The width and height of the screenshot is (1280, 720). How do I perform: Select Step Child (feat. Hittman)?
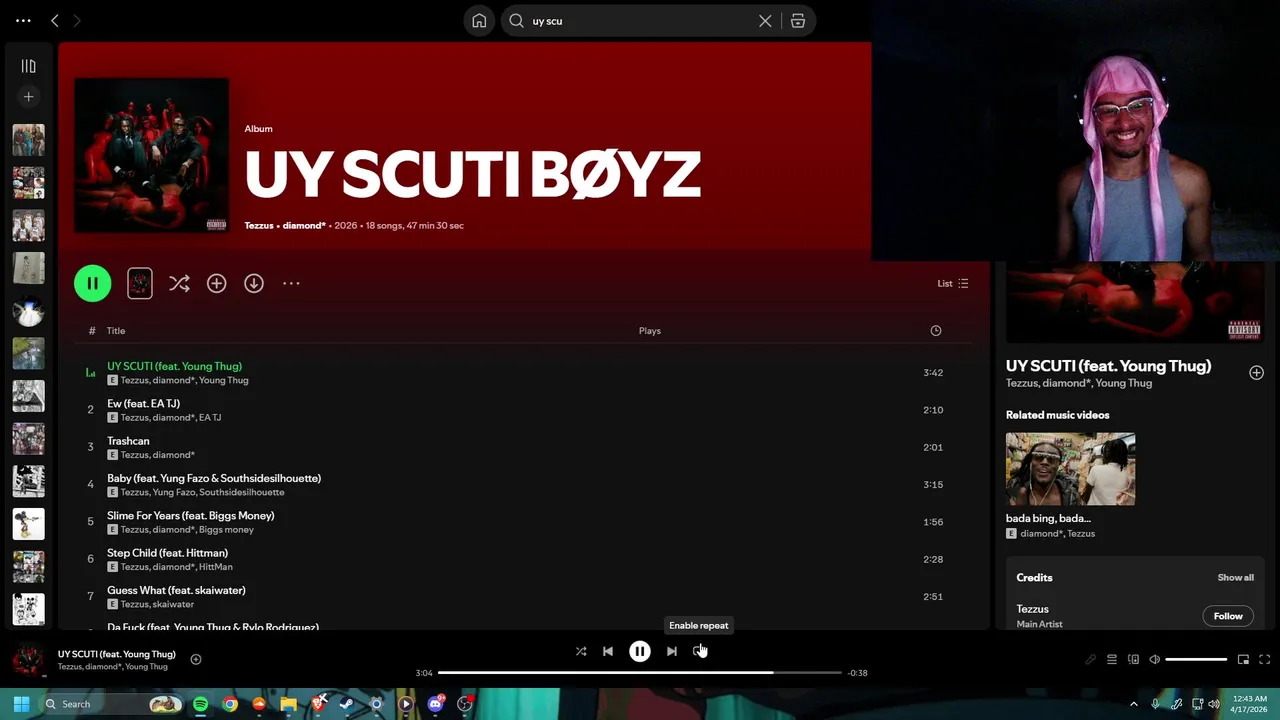(x=167, y=553)
